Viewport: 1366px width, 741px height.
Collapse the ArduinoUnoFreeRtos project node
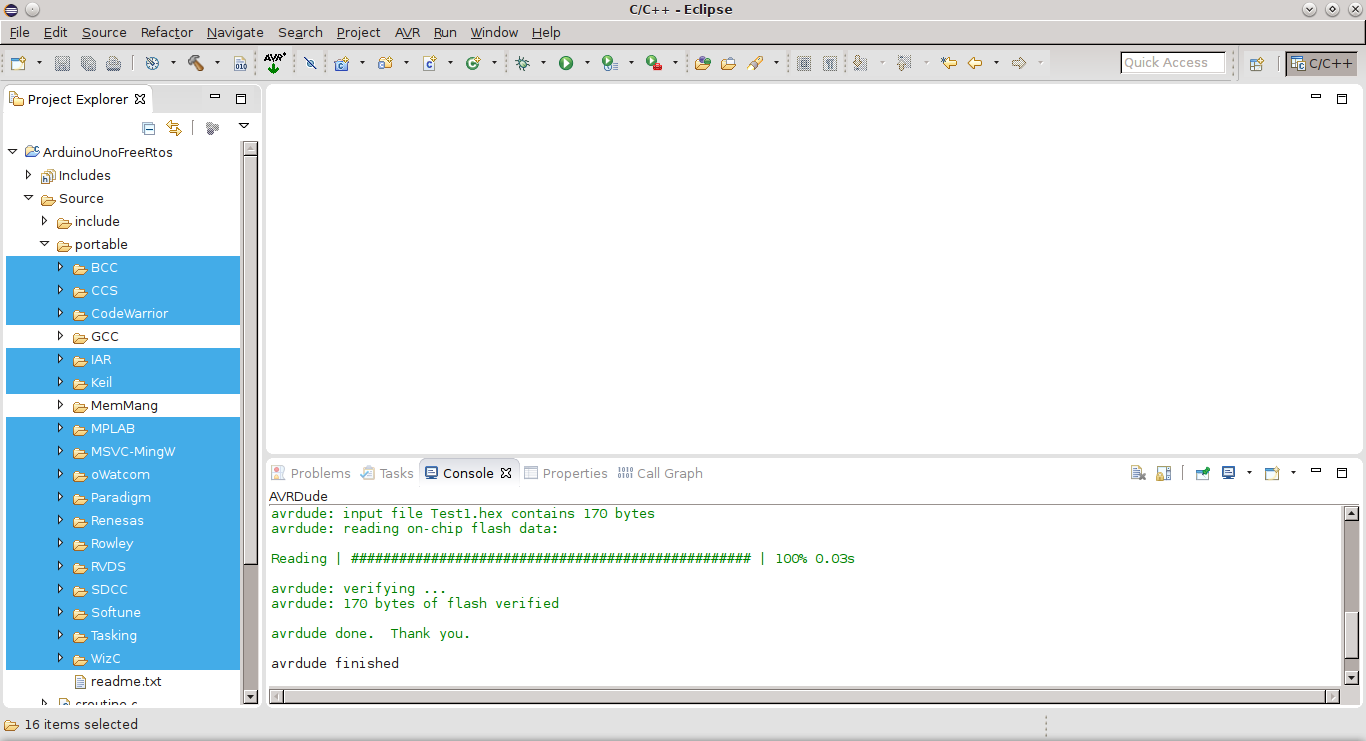tap(13, 152)
